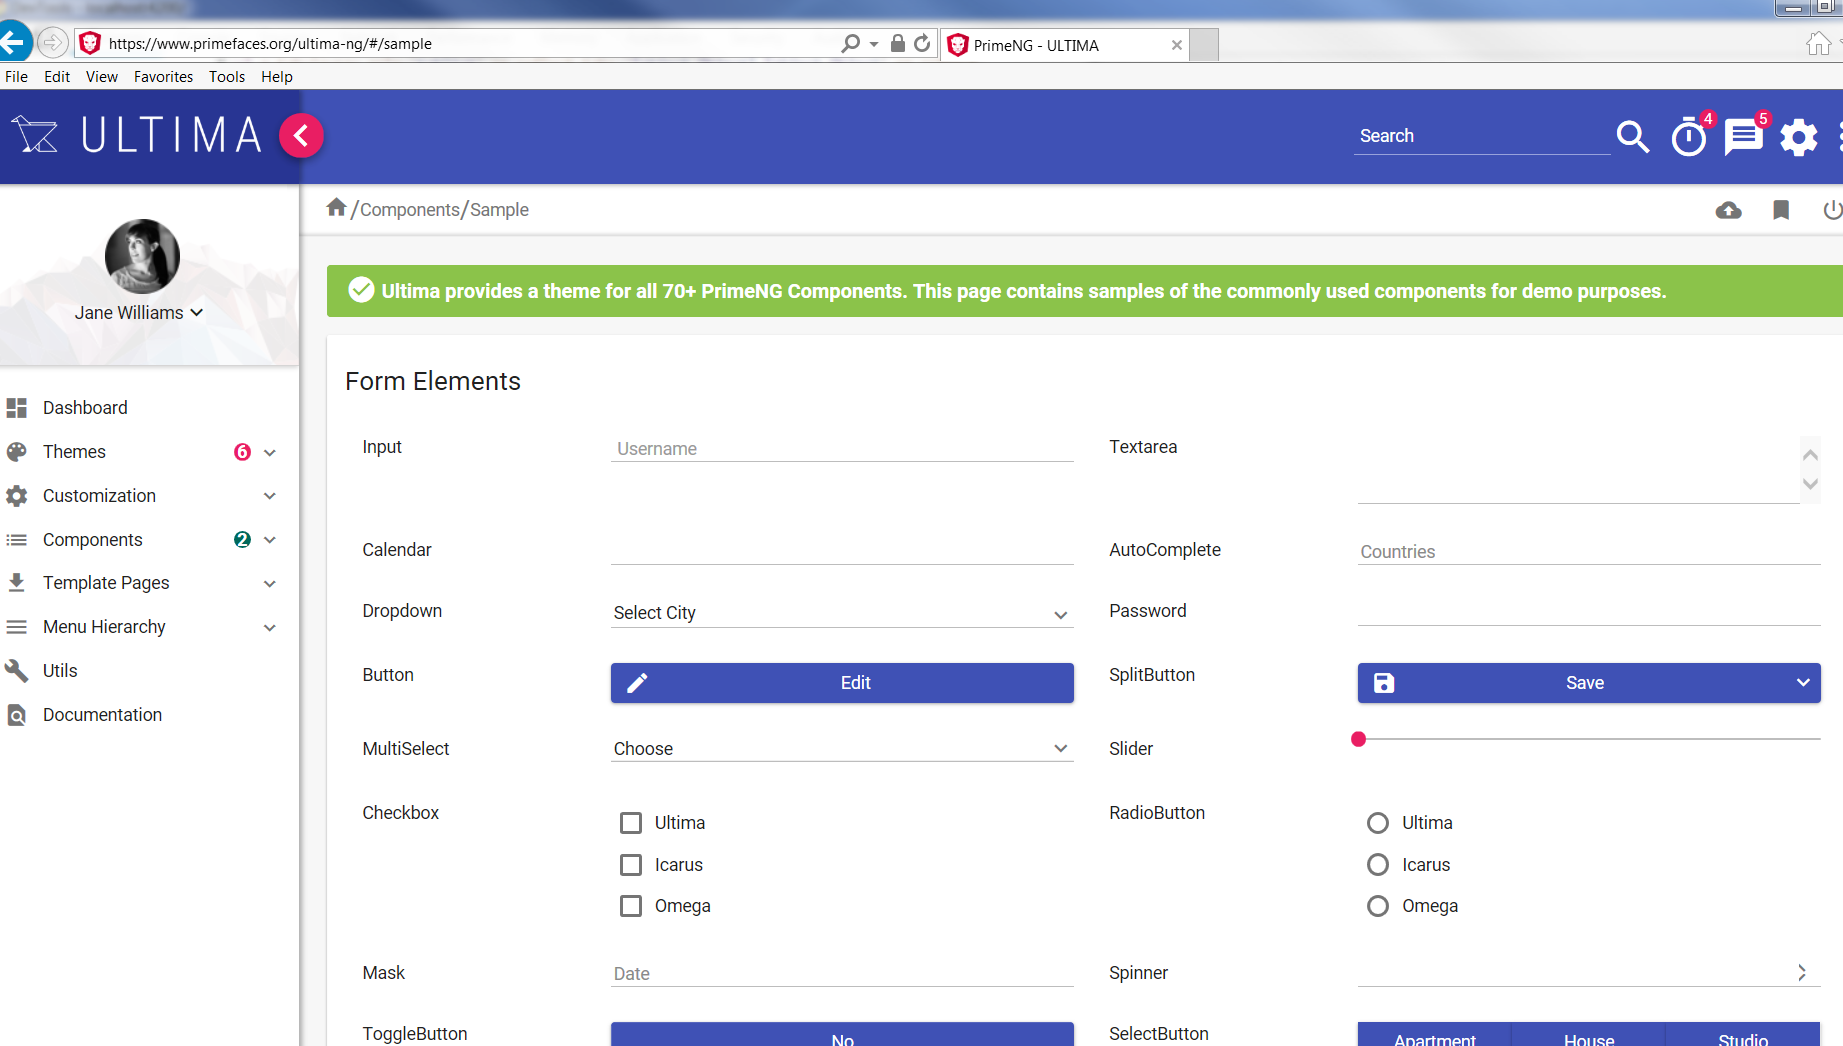
Task: Open the Components breadcrumb link
Action: pyautogui.click(x=410, y=210)
